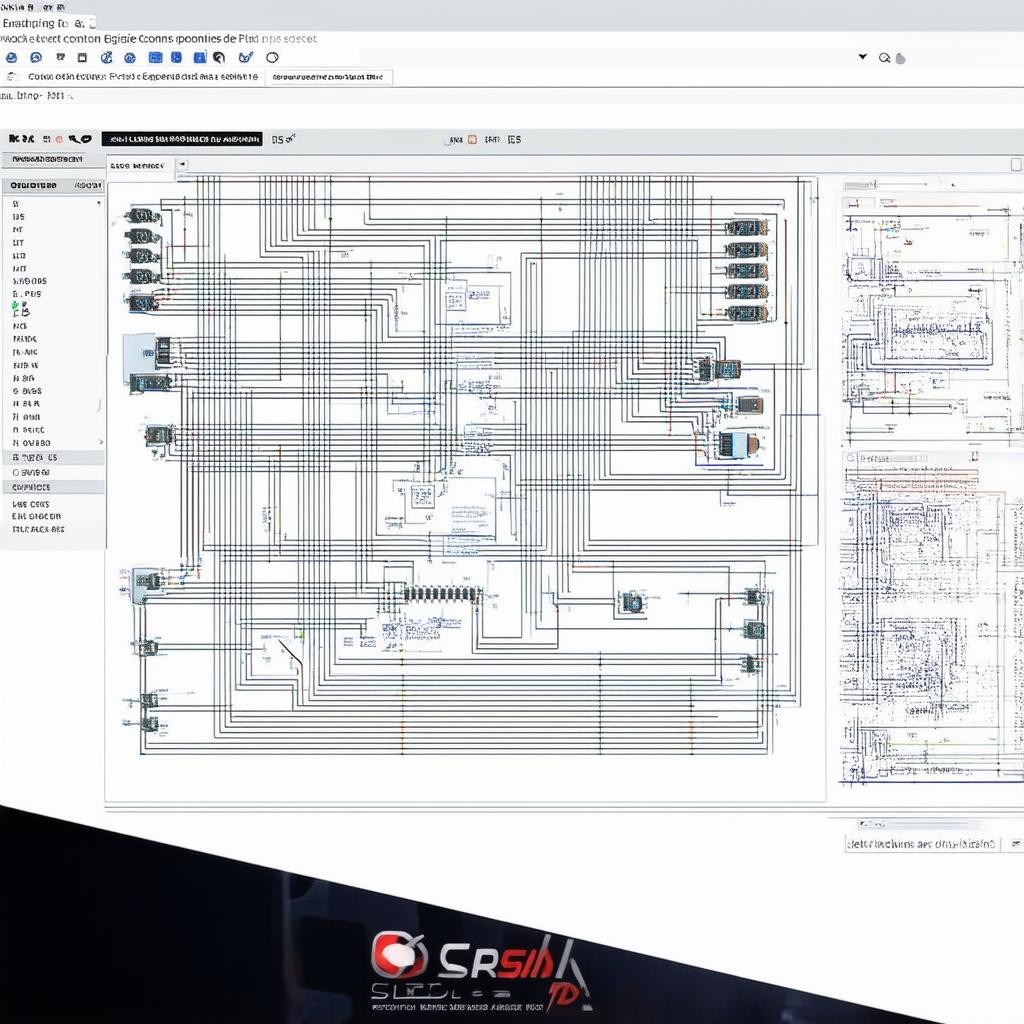
Task: Select the schematic tab above the diagram
Action: coord(138,166)
